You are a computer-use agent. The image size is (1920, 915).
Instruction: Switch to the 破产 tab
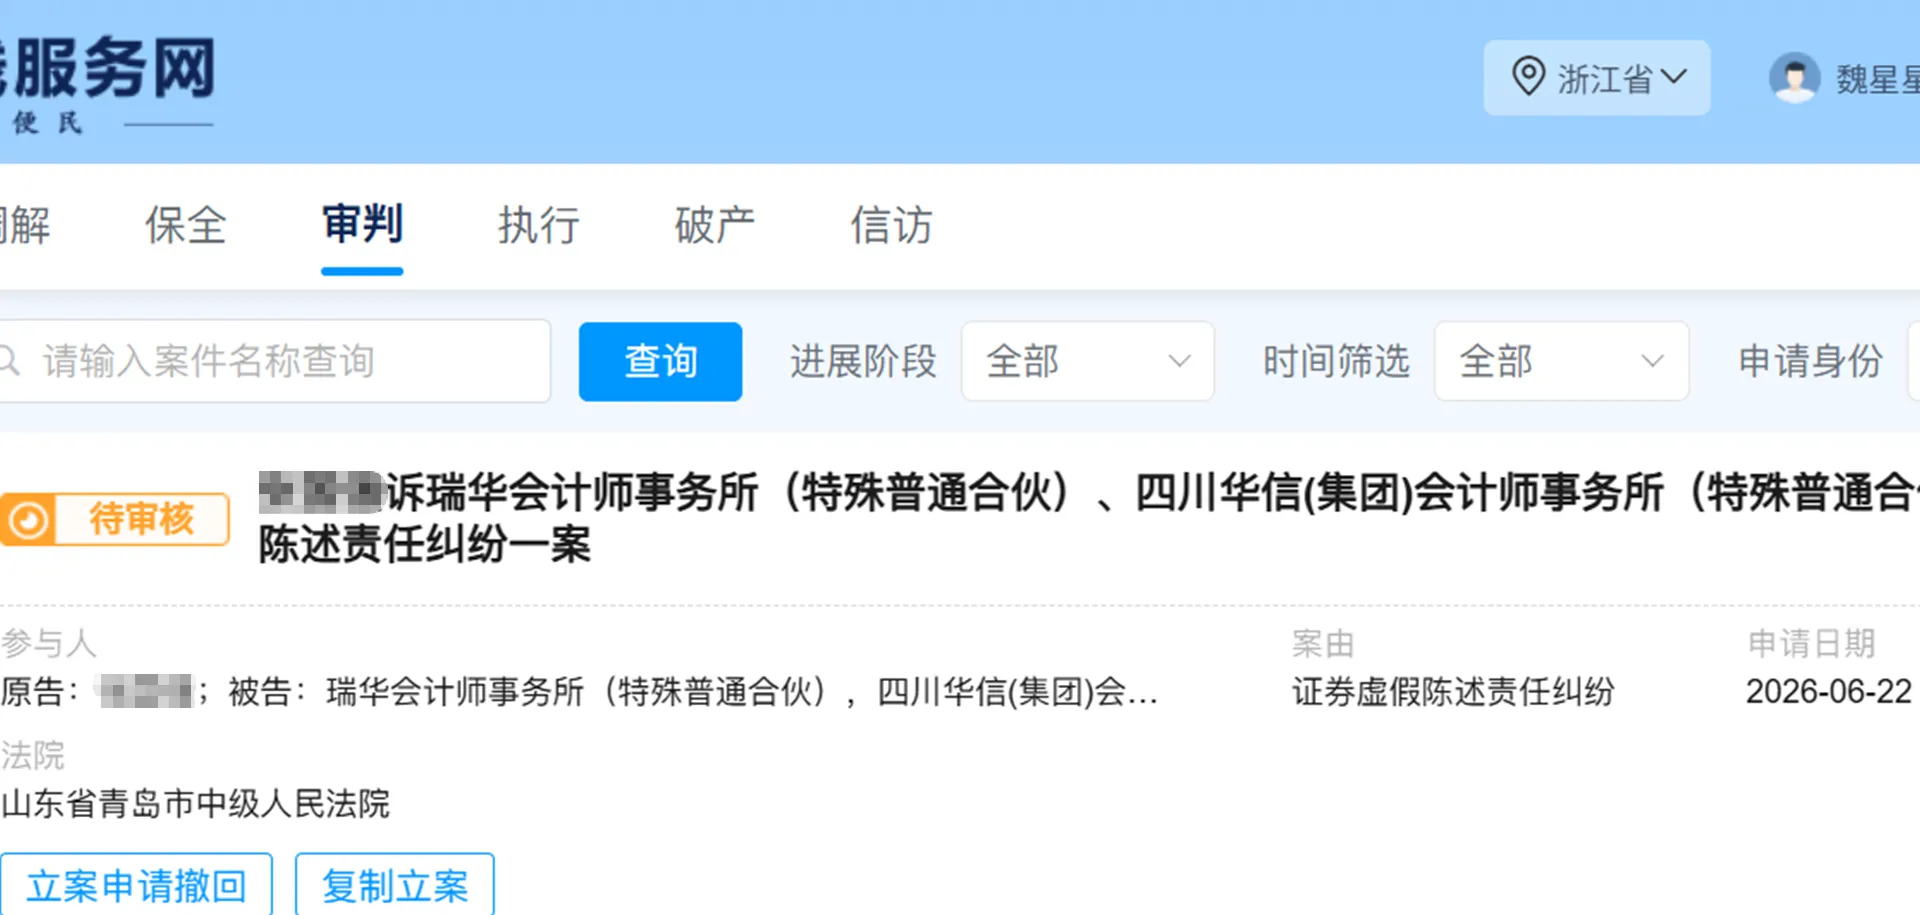715,225
